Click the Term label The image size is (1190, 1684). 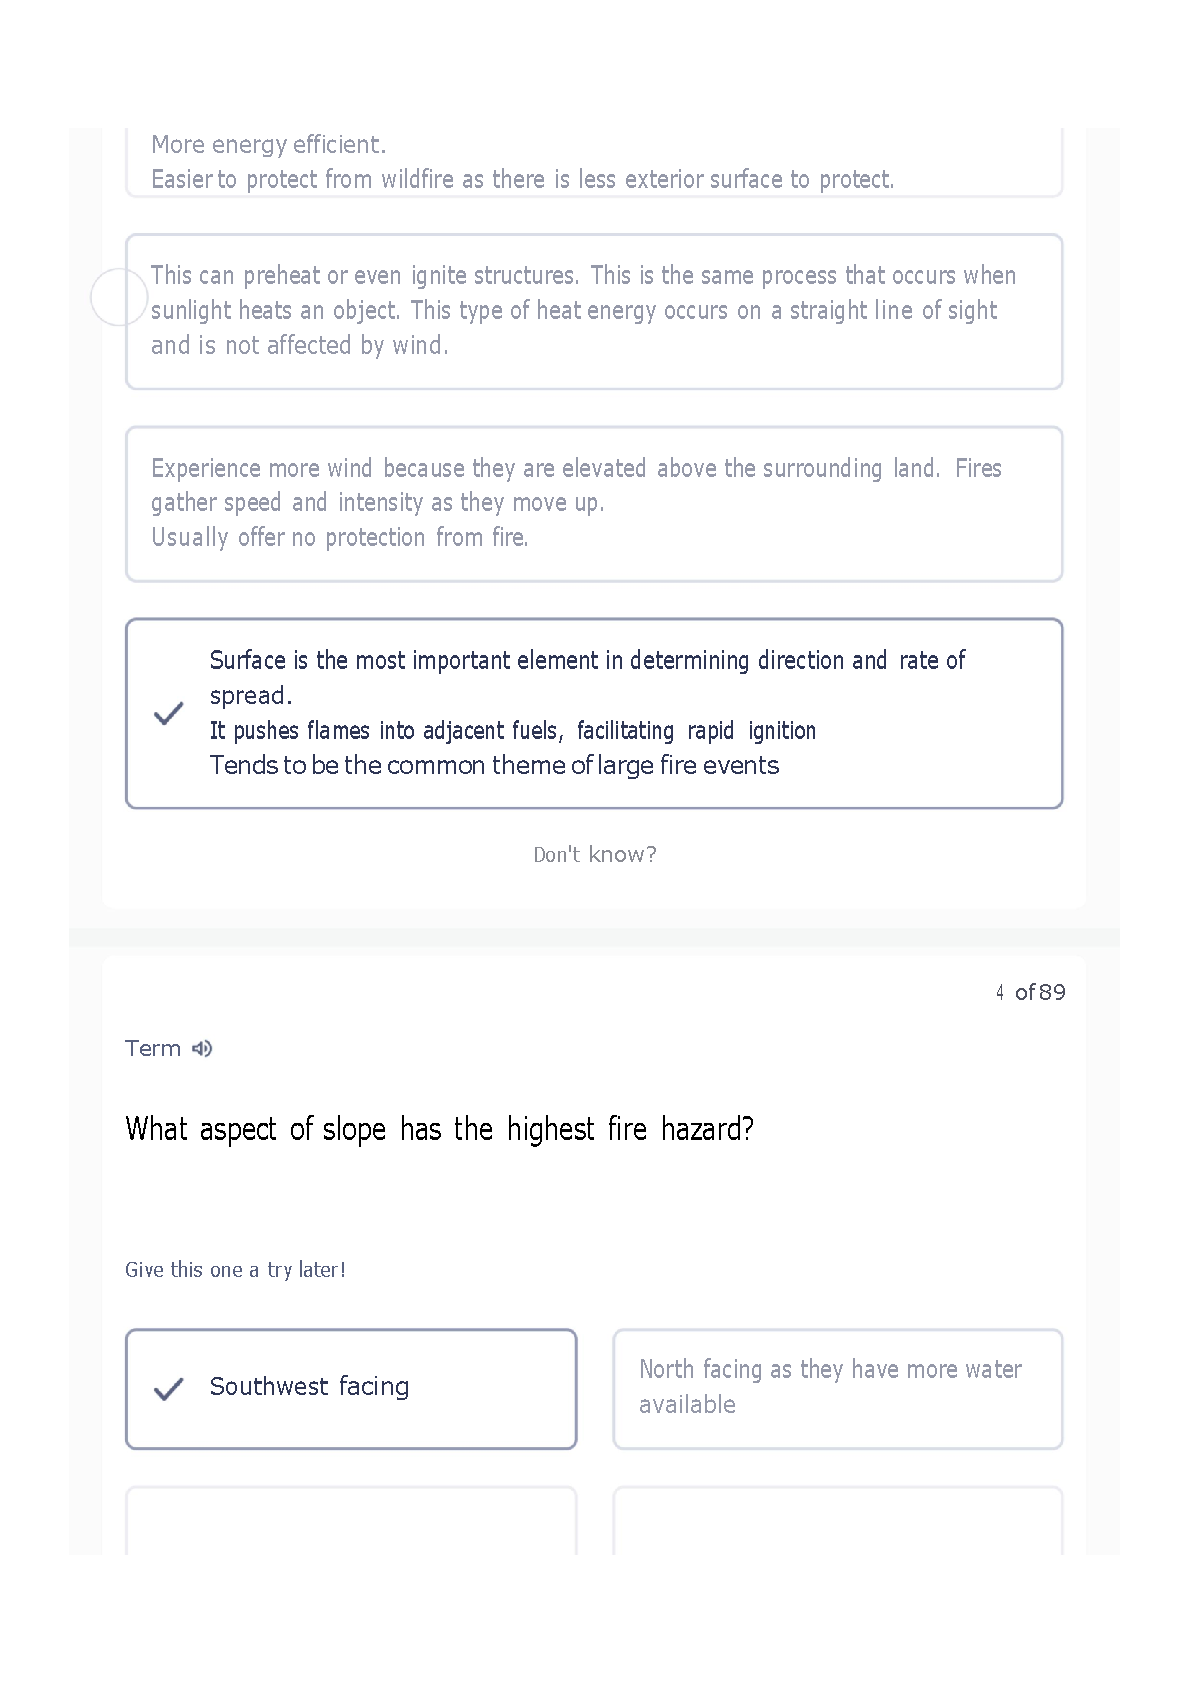[153, 1048]
